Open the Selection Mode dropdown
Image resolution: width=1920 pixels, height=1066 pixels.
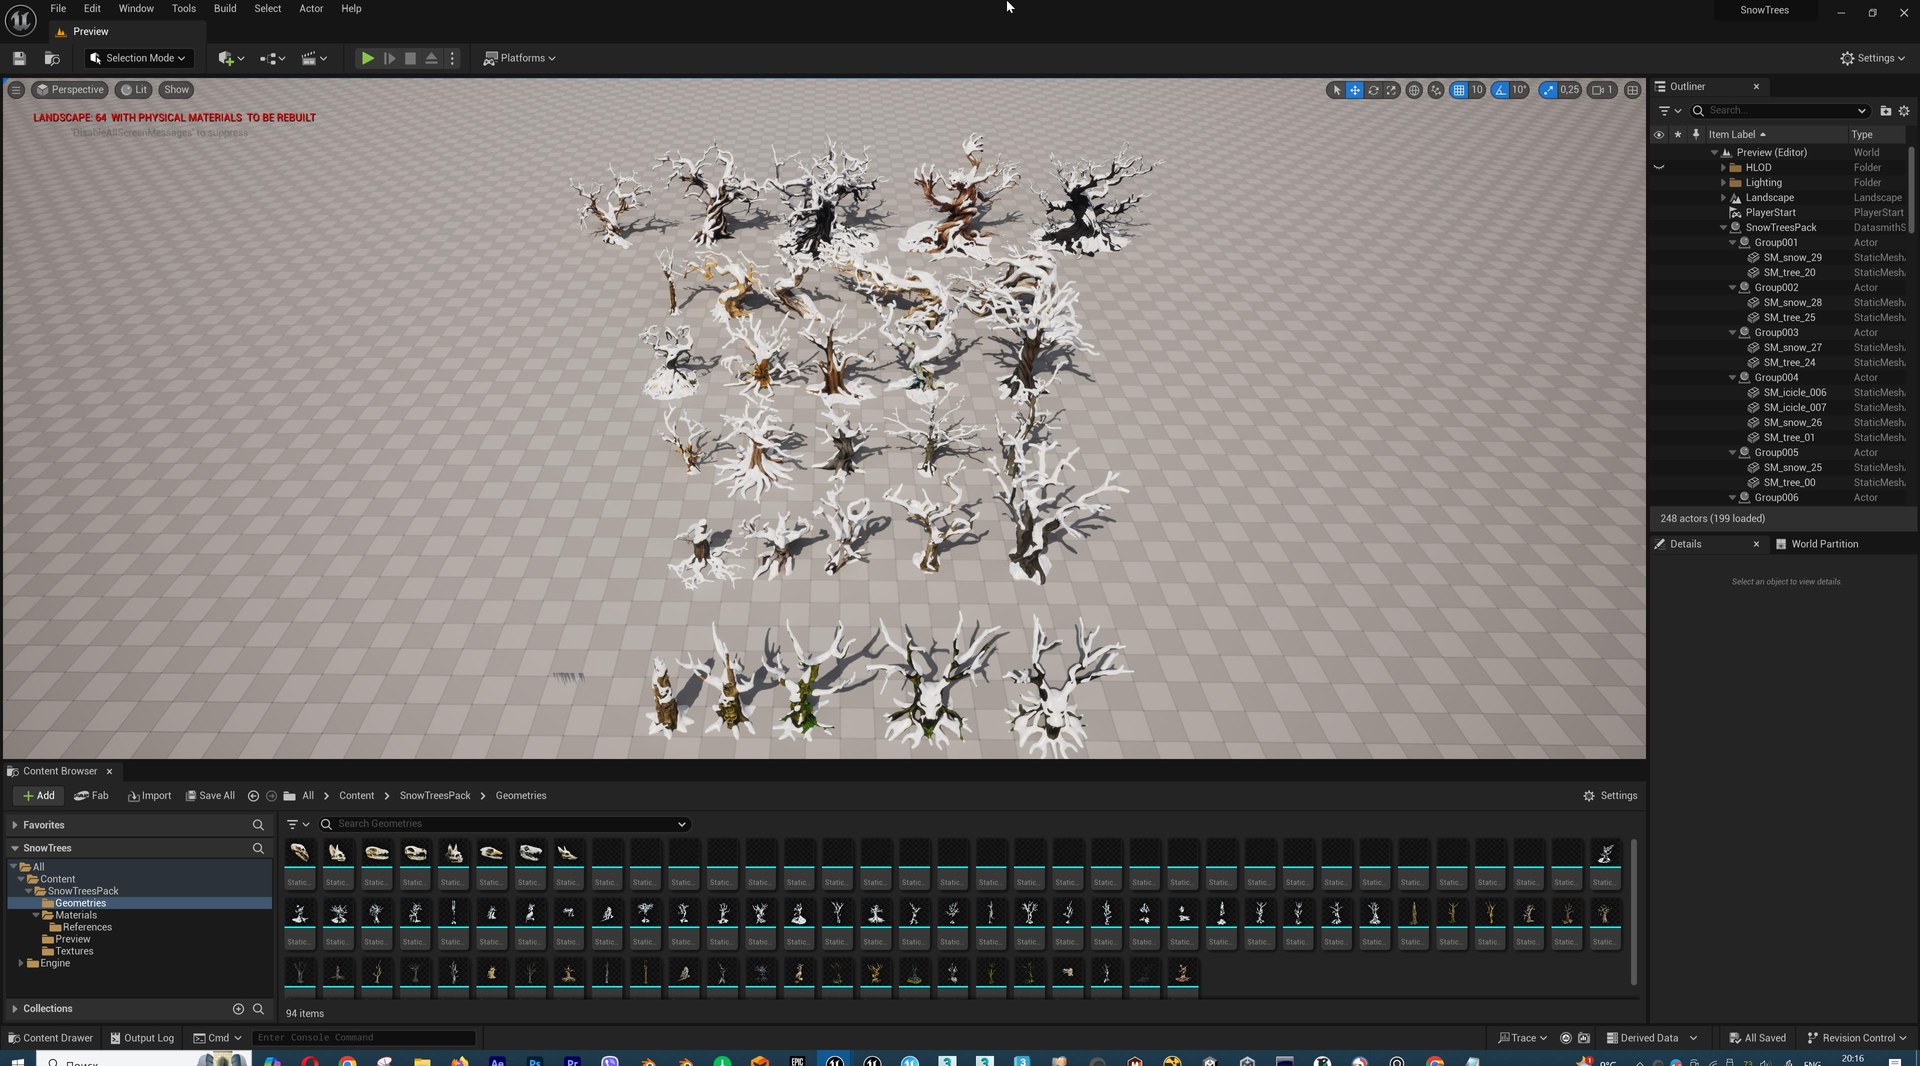pos(138,58)
